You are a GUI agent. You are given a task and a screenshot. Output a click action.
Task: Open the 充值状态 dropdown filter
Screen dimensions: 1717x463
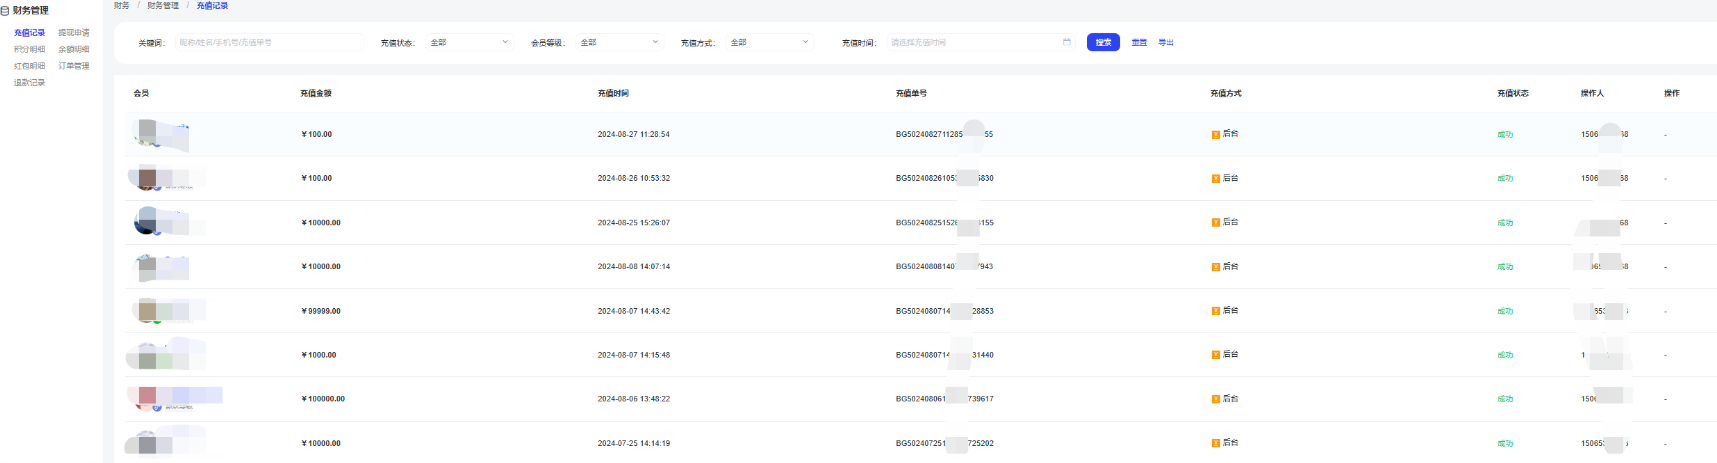[468, 42]
